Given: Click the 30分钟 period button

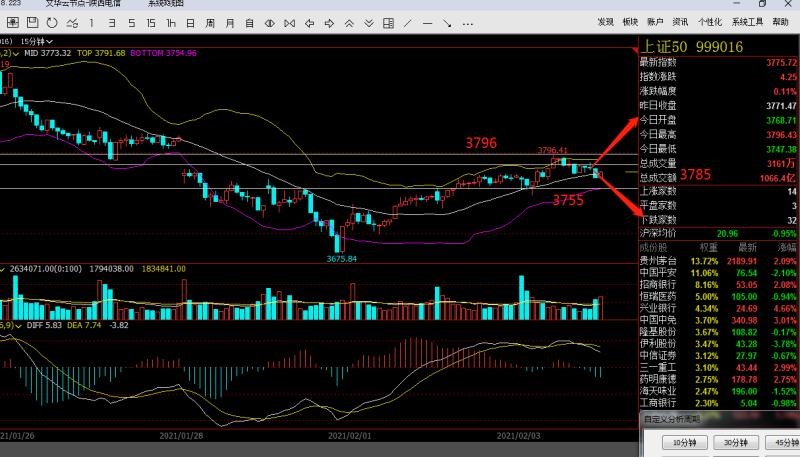Looking at the screenshot, I should click(x=735, y=442).
